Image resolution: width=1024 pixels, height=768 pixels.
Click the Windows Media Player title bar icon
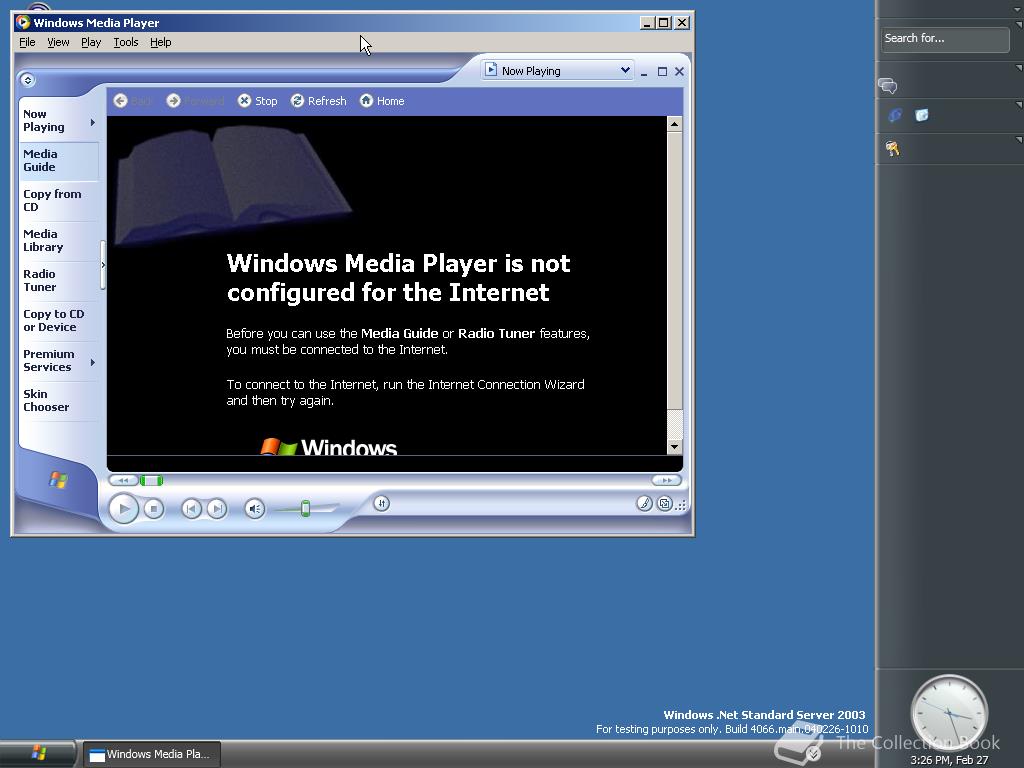click(x=23, y=22)
